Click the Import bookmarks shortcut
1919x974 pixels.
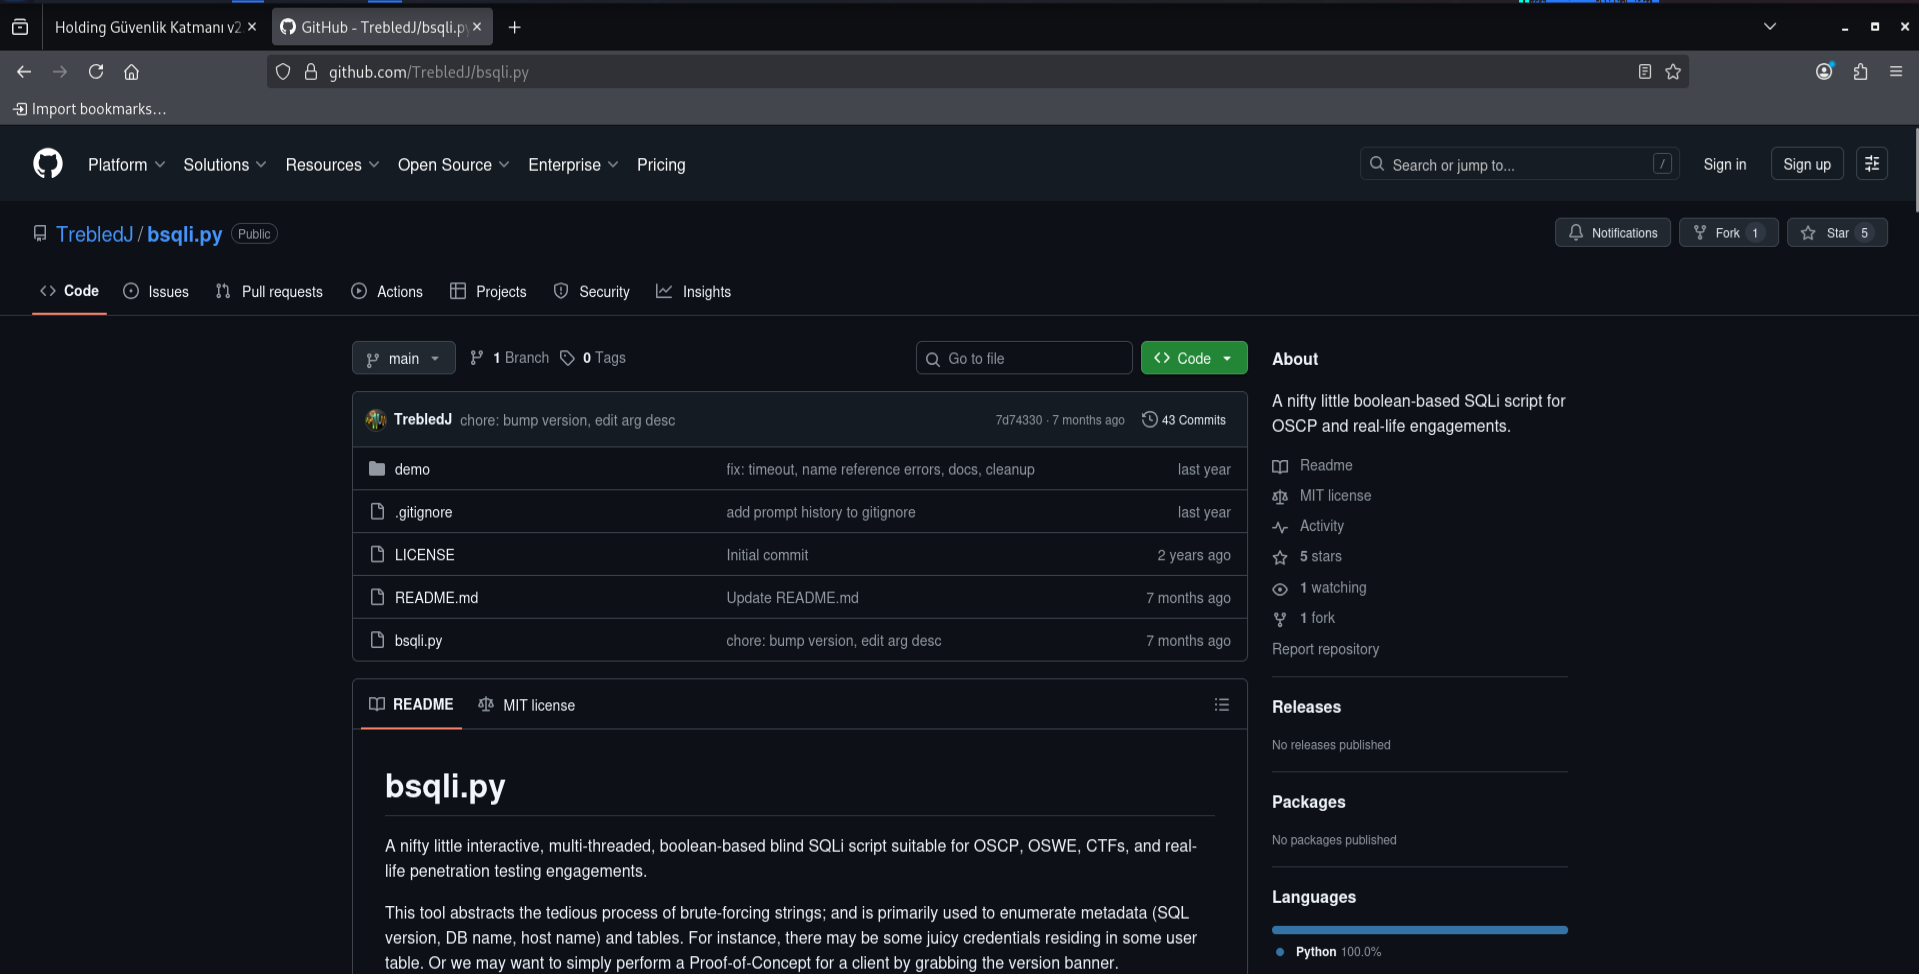click(x=90, y=109)
